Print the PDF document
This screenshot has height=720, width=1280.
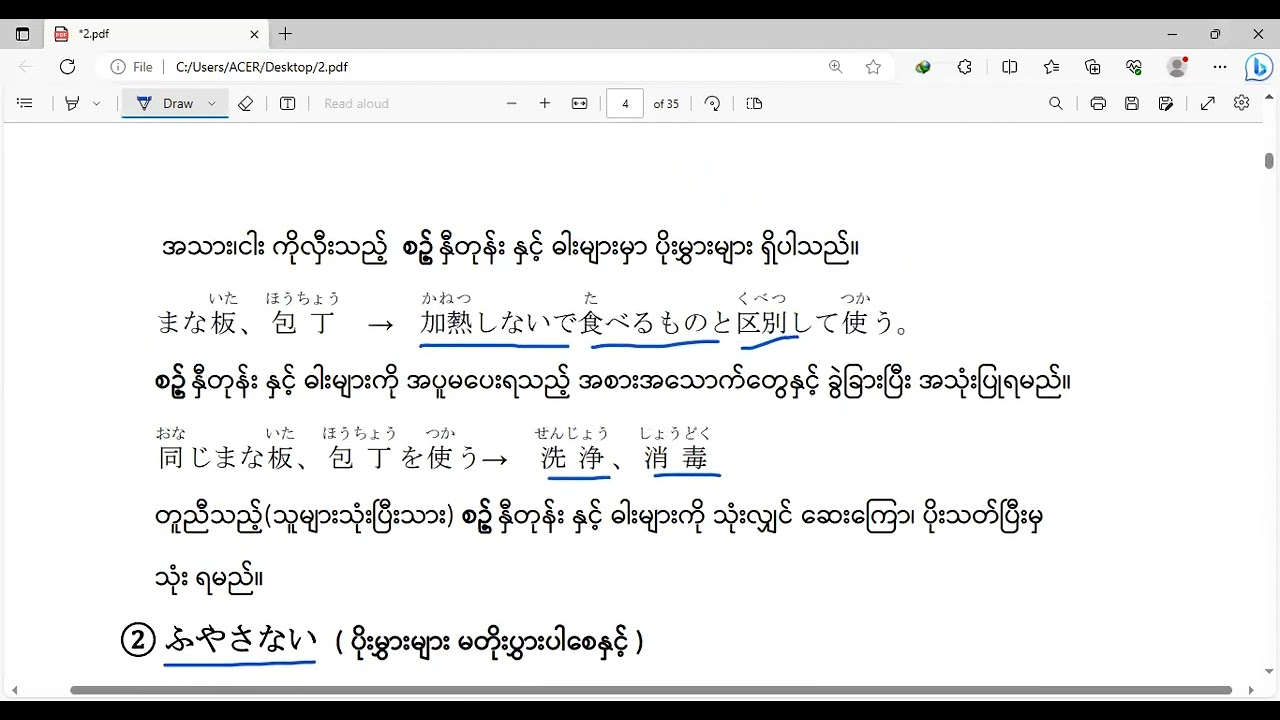point(1098,103)
